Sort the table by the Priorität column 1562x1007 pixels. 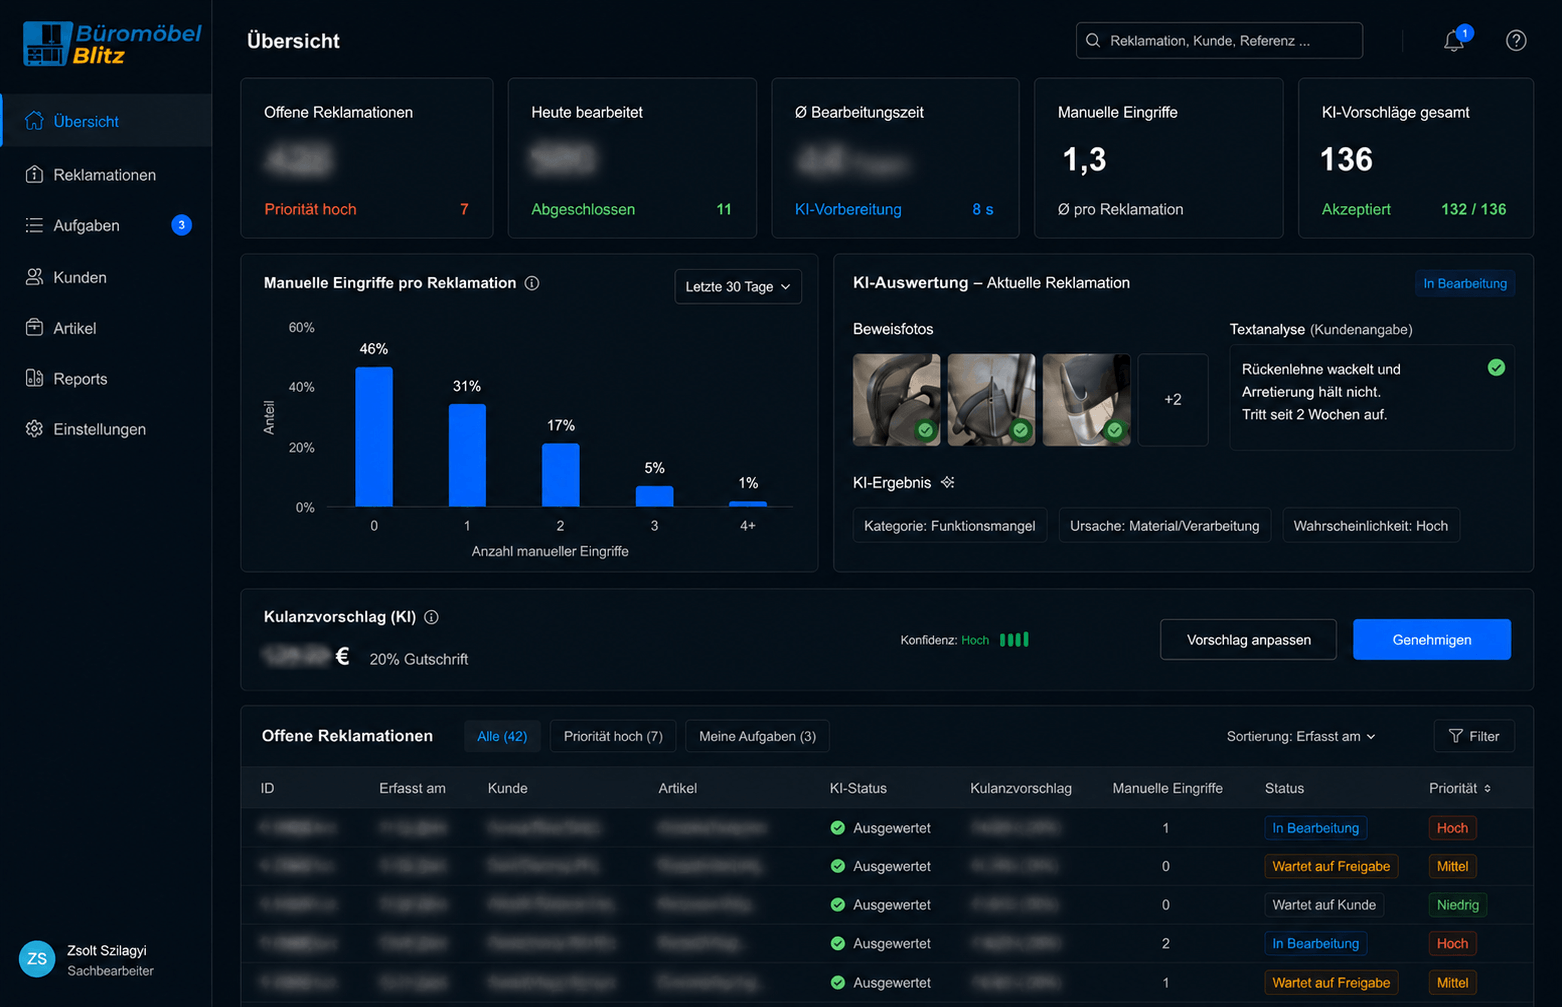(x=1460, y=788)
